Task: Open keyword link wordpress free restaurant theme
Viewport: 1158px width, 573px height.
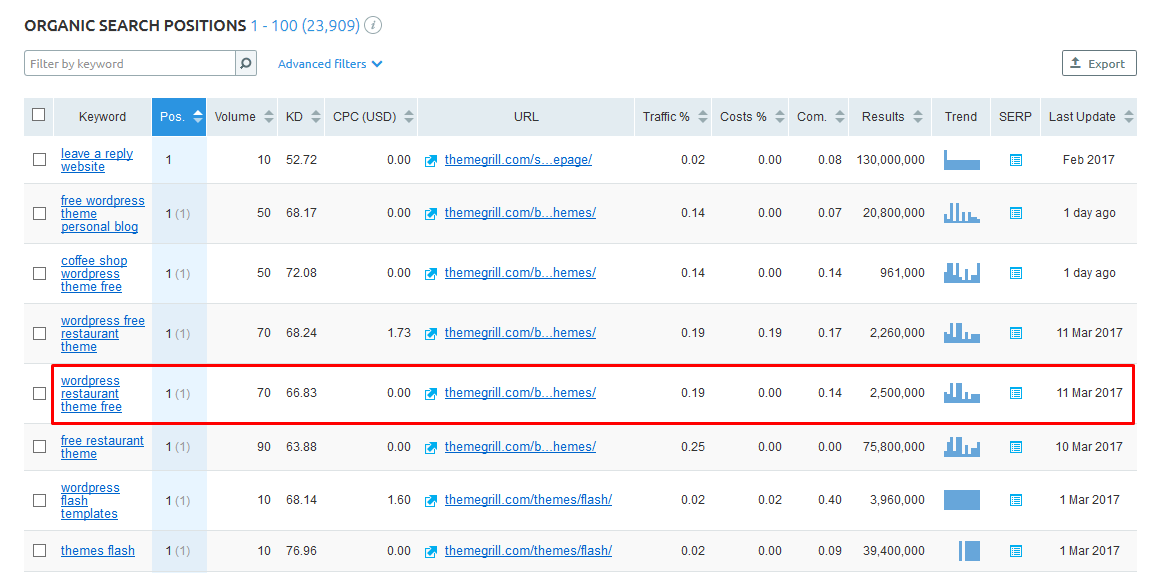Action: coord(103,334)
